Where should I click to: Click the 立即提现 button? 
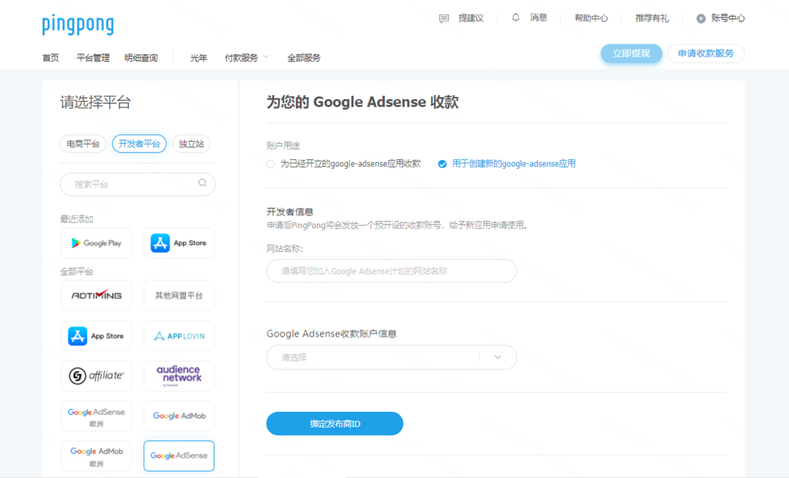tap(631, 53)
